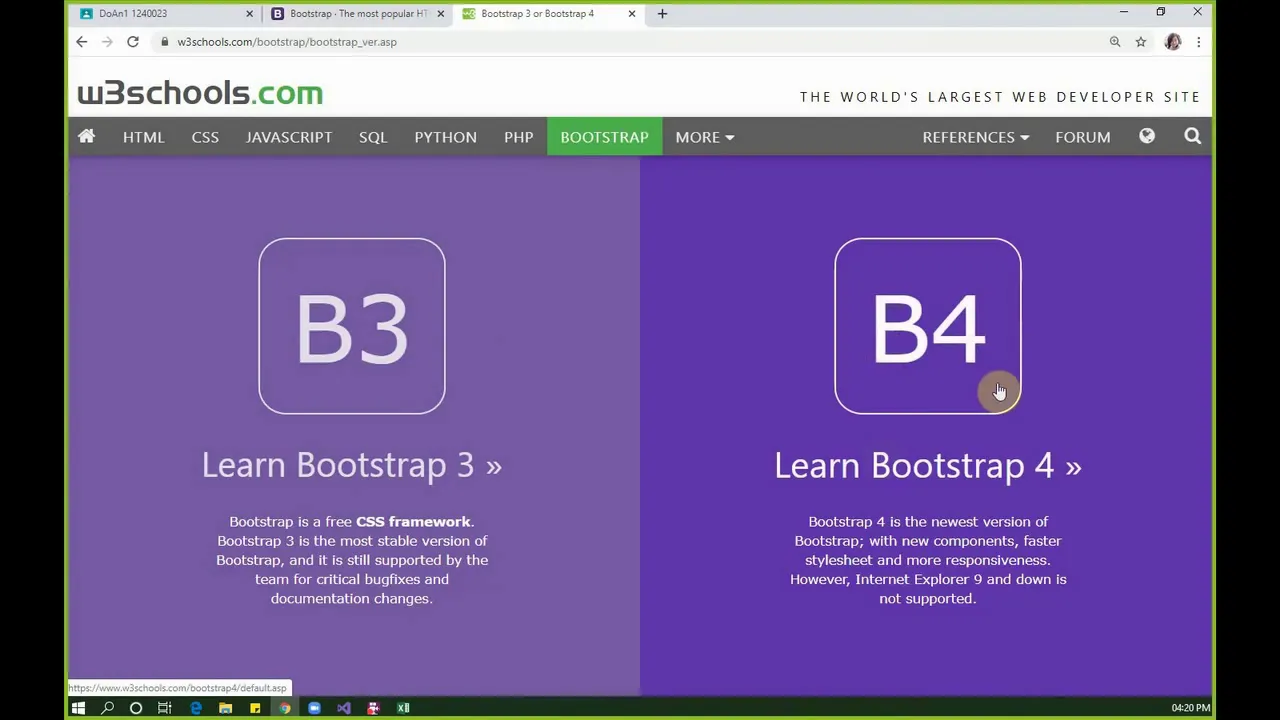Select BOOTSTRAP in the navigation bar

(604, 137)
